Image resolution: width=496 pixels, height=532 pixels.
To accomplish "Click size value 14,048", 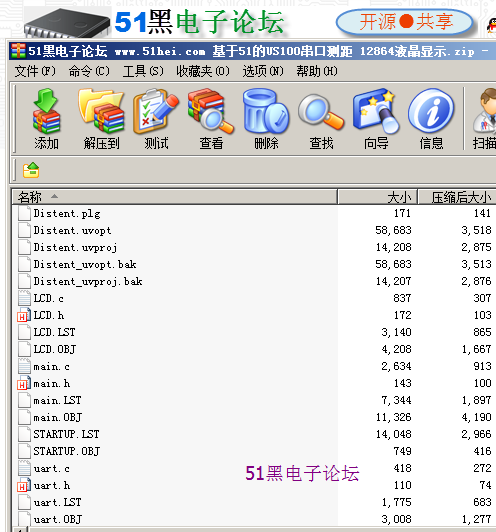I will (394, 434).
